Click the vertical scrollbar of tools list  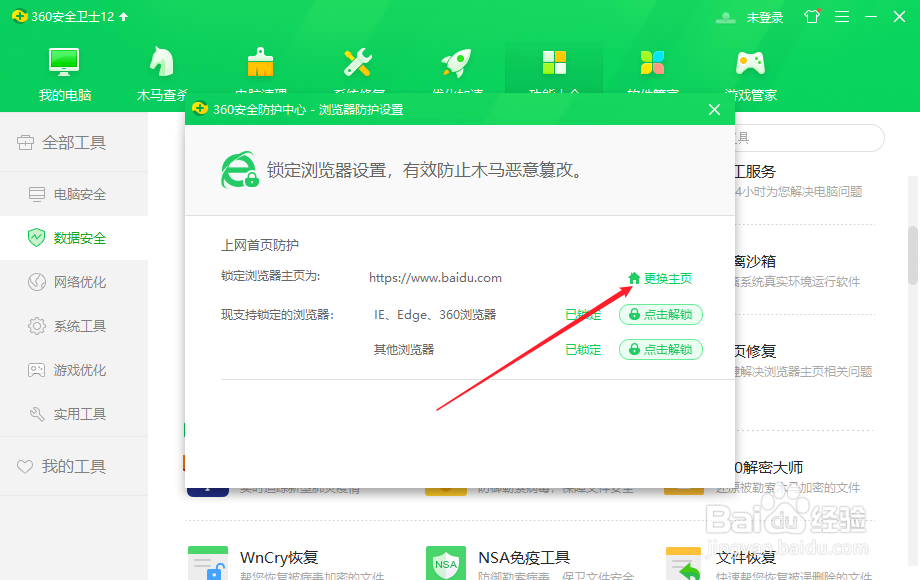coord(913,255)
